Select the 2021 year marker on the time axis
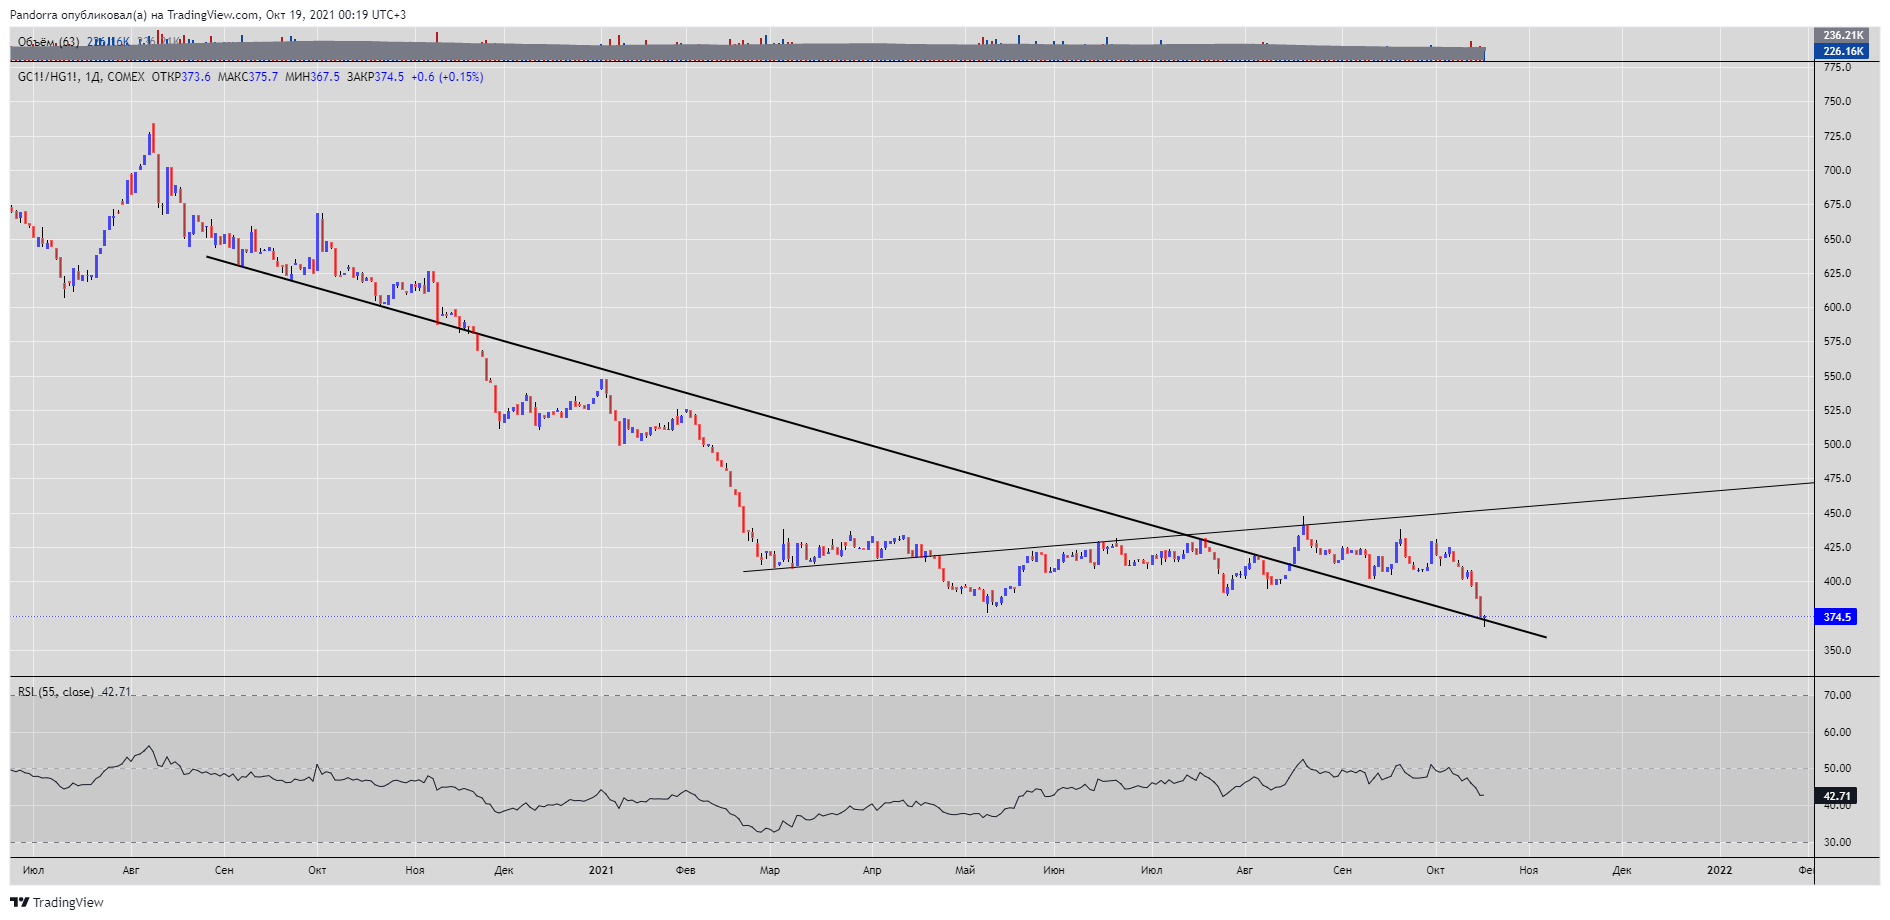This screenshot has height=920, width=1890. click(601, 870)
